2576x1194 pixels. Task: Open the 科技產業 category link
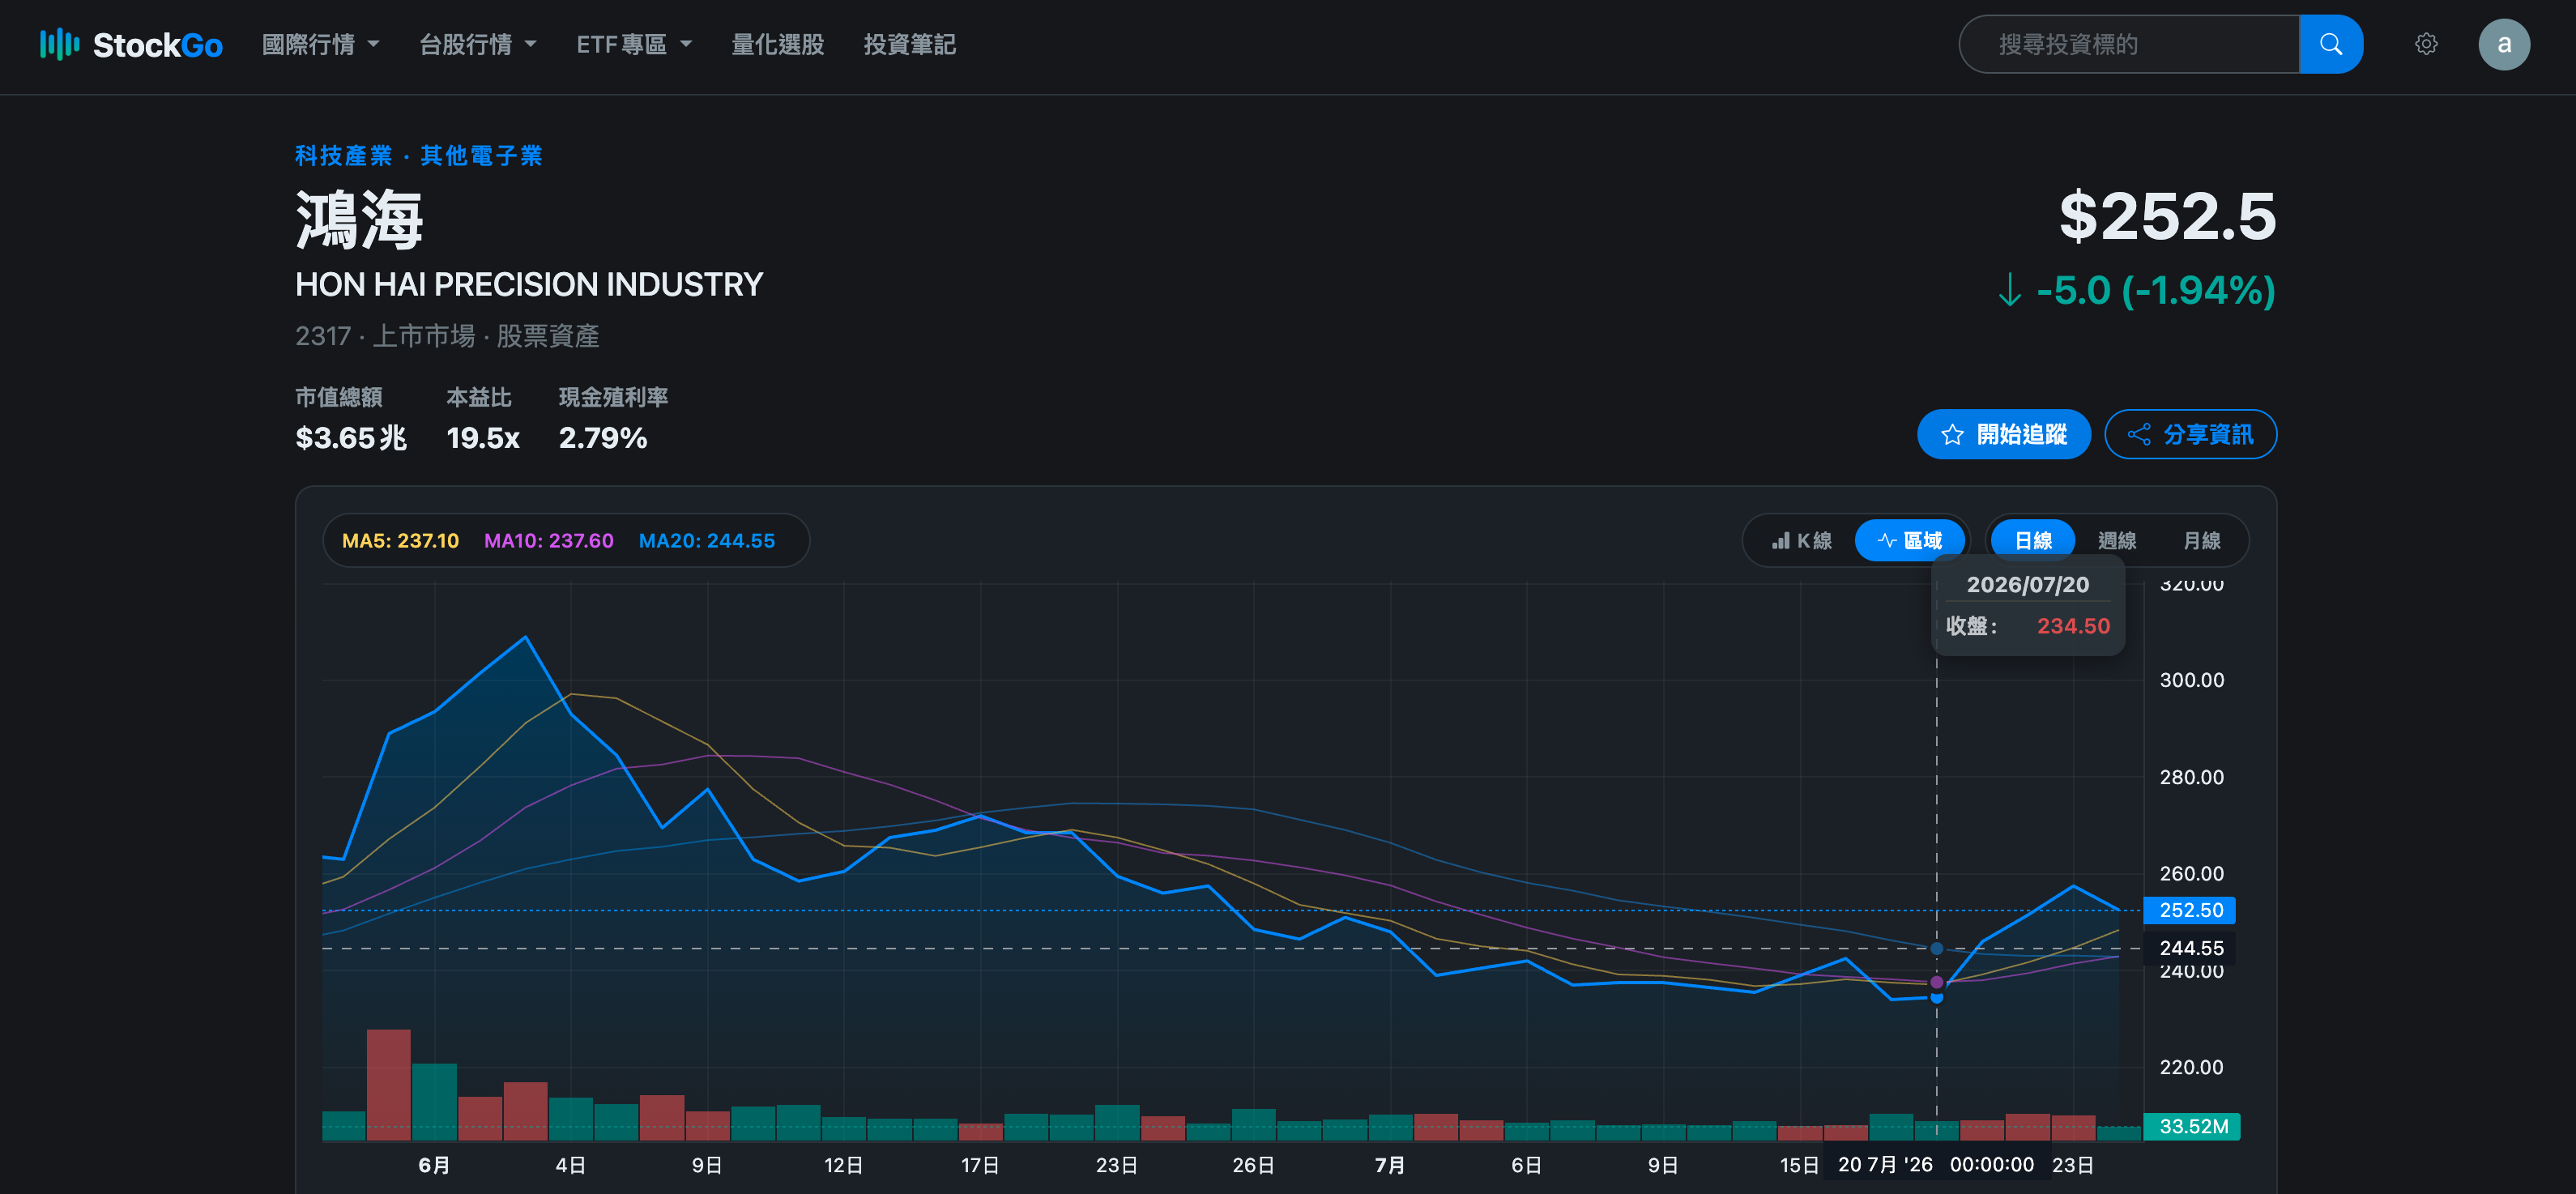click(343, 156)
